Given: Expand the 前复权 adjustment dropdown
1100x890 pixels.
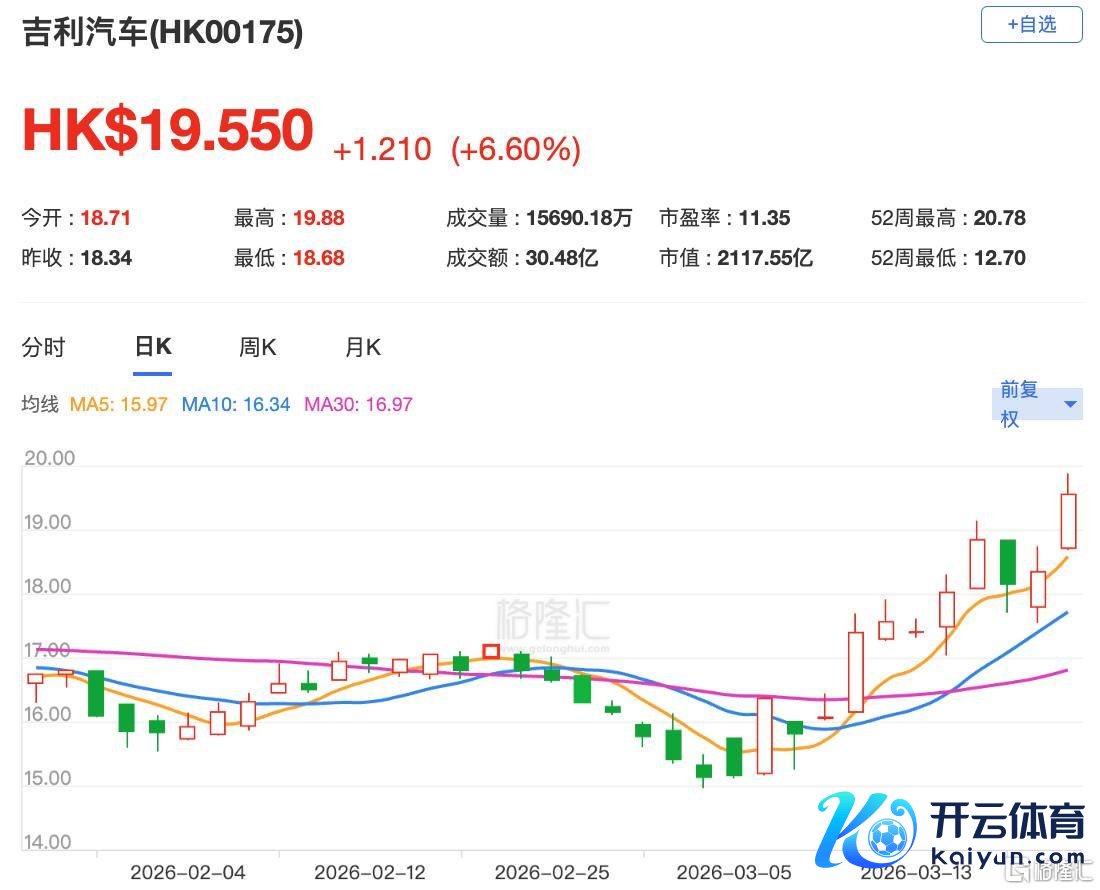Looking at the screenshot, I should pos(1037,404).
